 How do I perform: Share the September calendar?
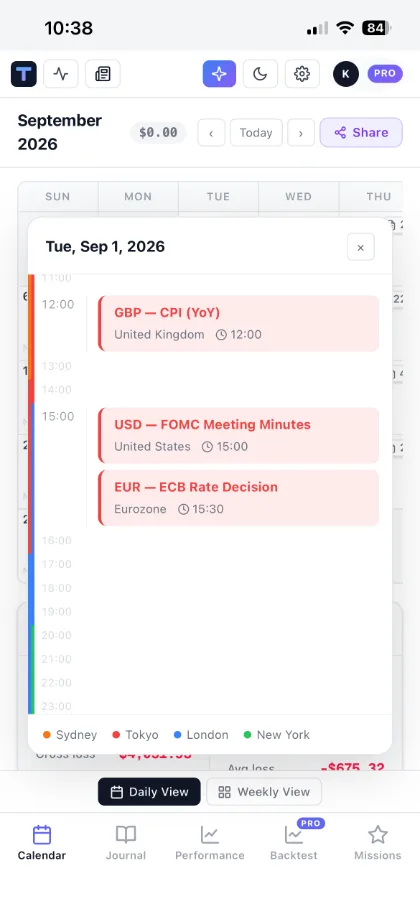coord(361,133)
